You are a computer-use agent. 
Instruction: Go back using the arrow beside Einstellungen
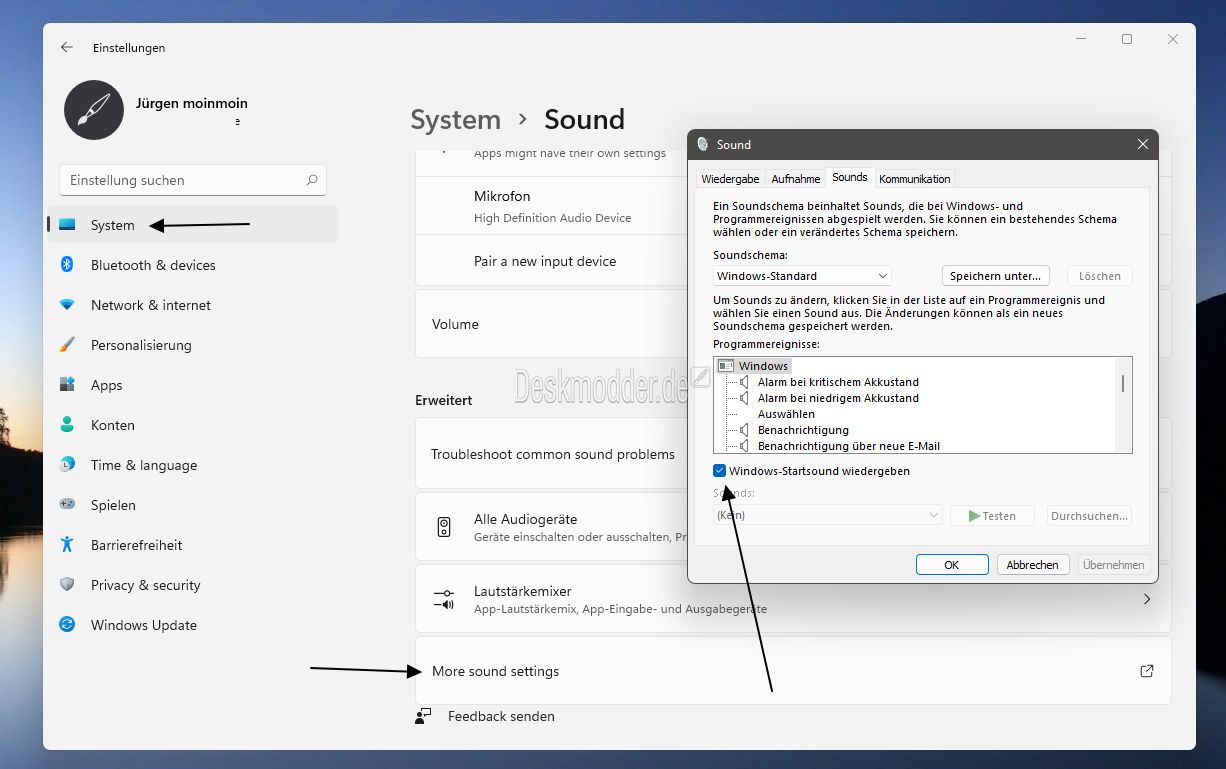point(67,47)
